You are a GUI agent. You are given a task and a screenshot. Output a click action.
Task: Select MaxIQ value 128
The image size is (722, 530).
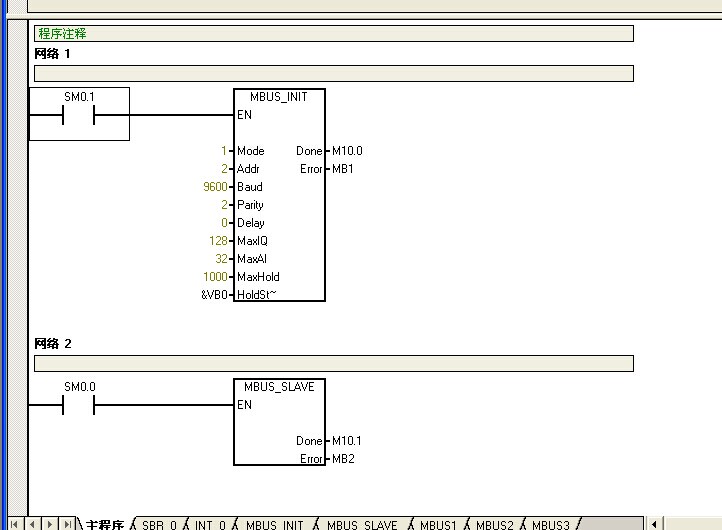[218, 241]
